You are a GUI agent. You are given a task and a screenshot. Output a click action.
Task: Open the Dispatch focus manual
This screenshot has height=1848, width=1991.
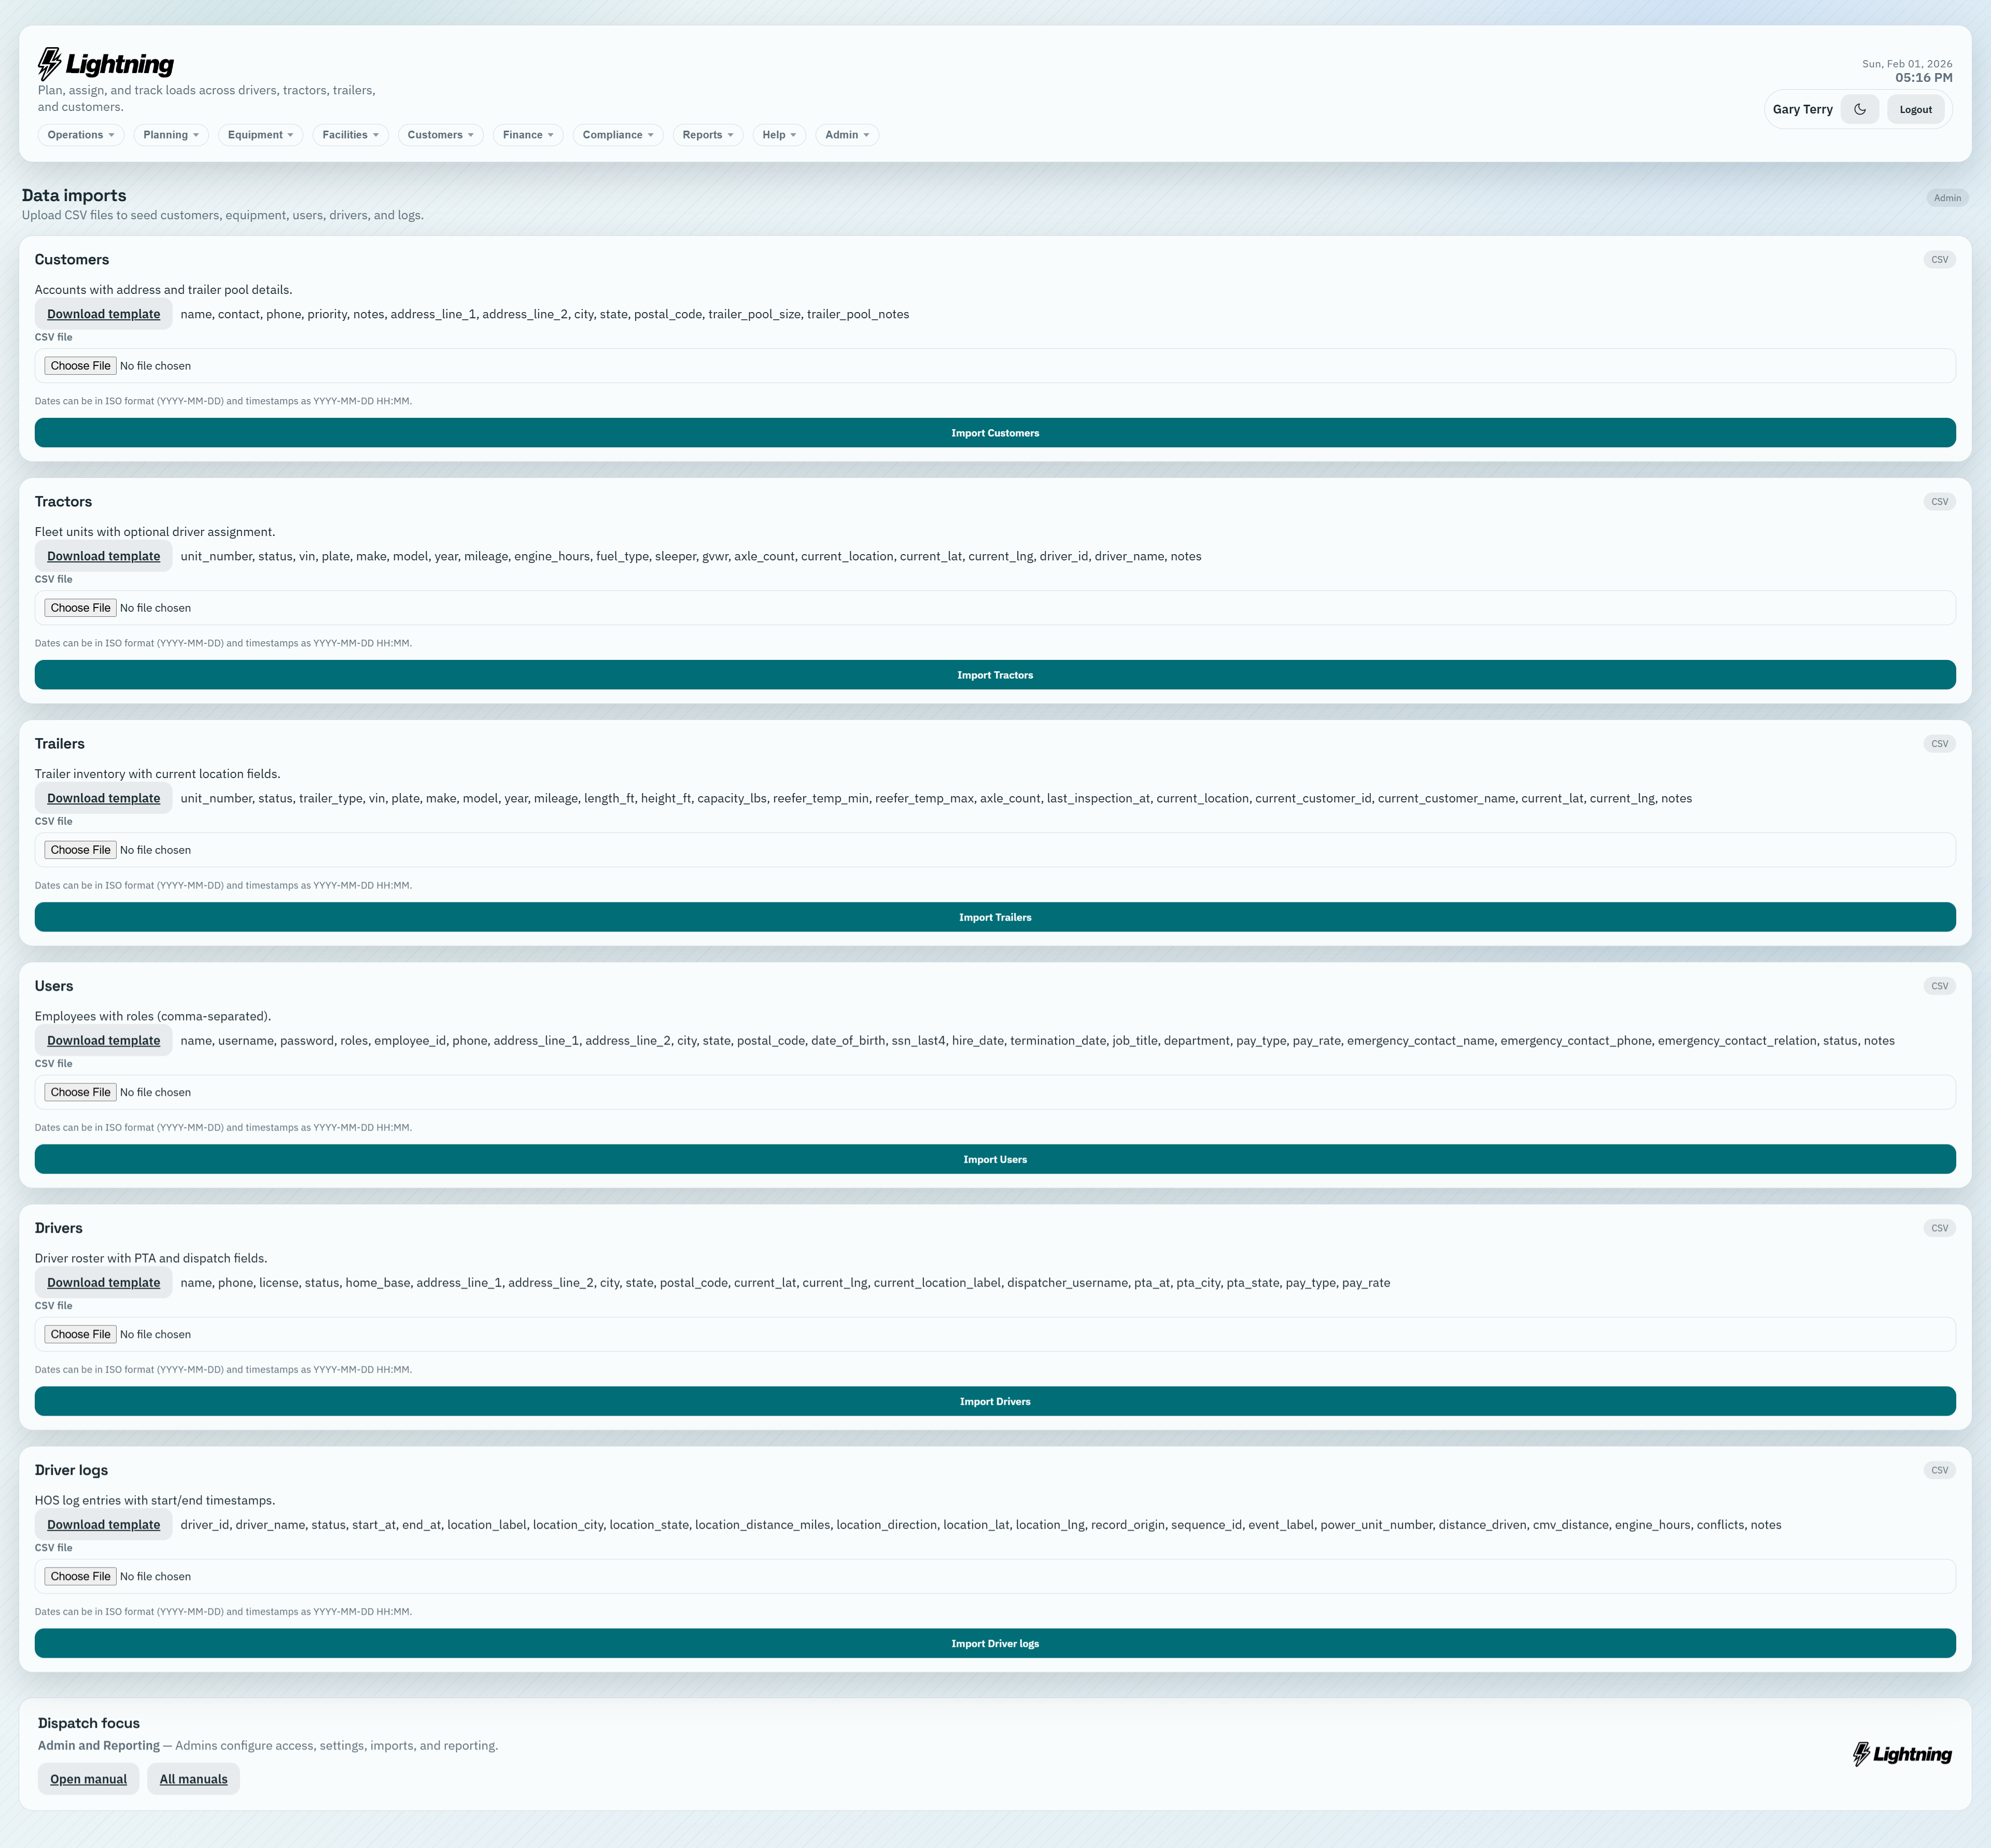pyautogui.click(x=88, y=1779)
